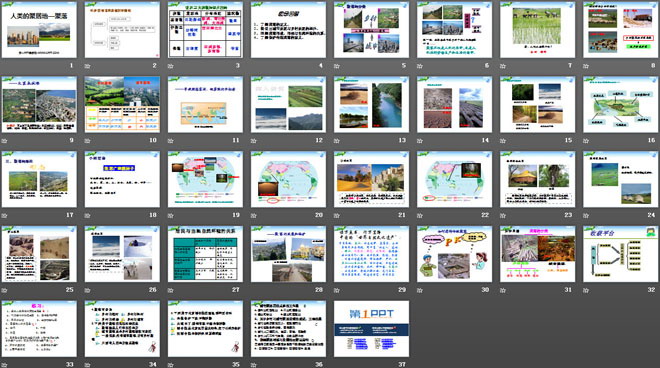Select slide 29 with blue text paragraphs

click(371, 254)
